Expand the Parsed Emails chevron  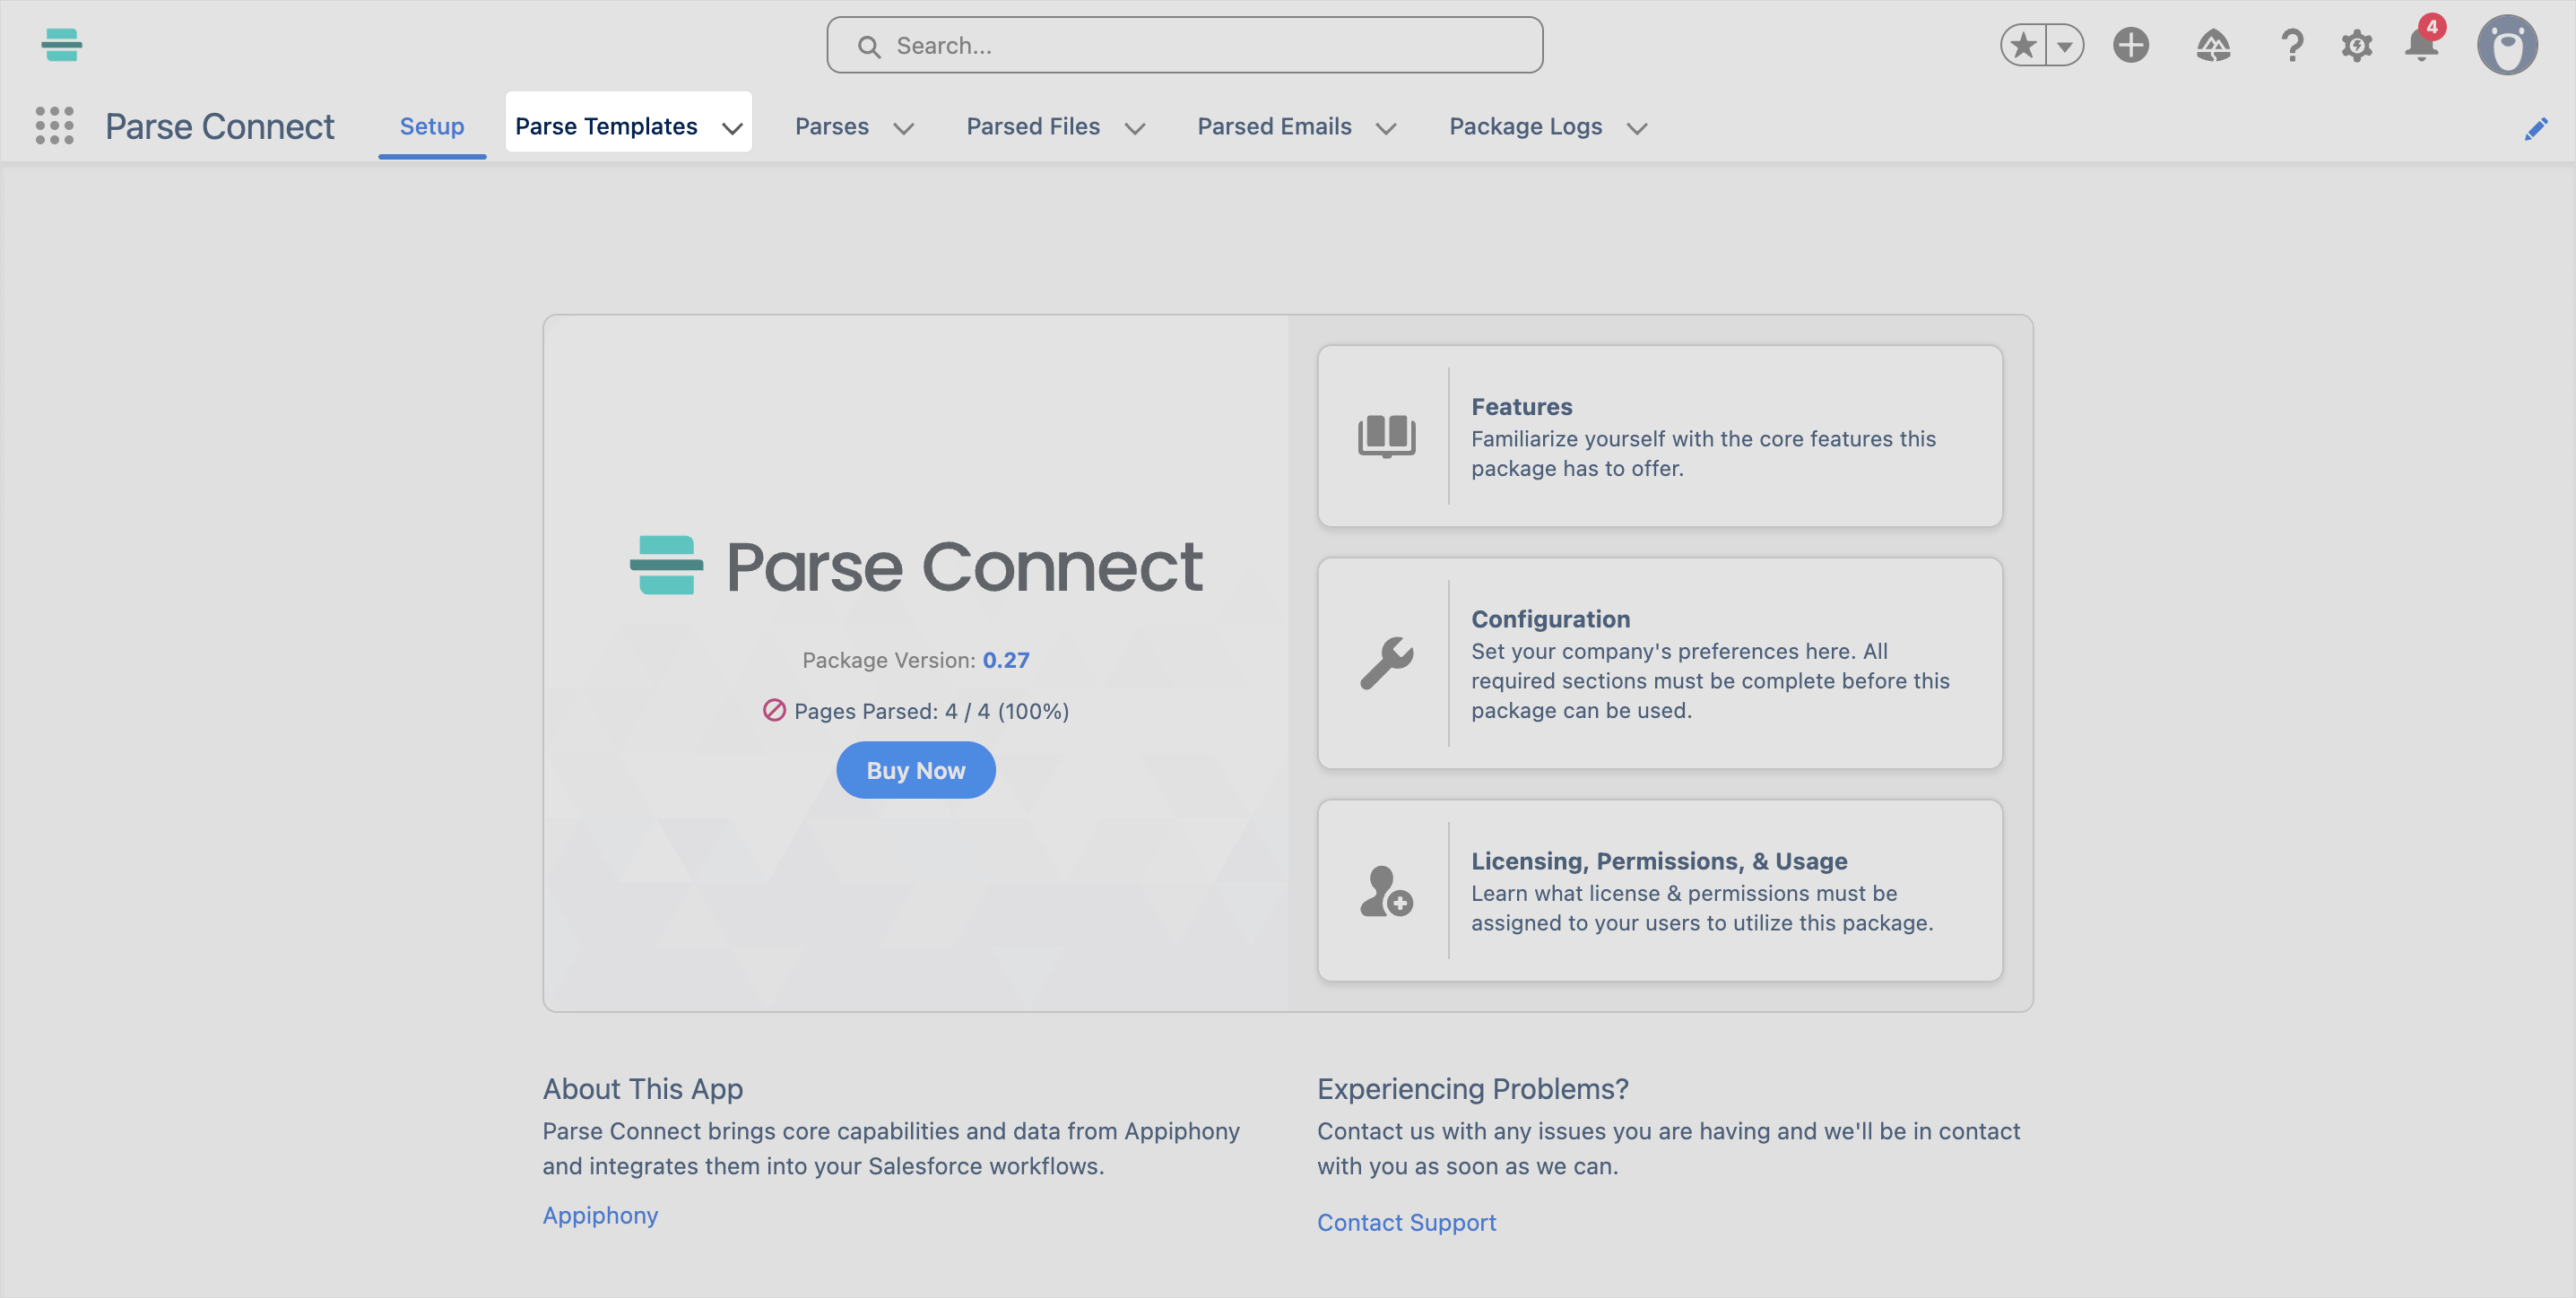coord(1385,128)
